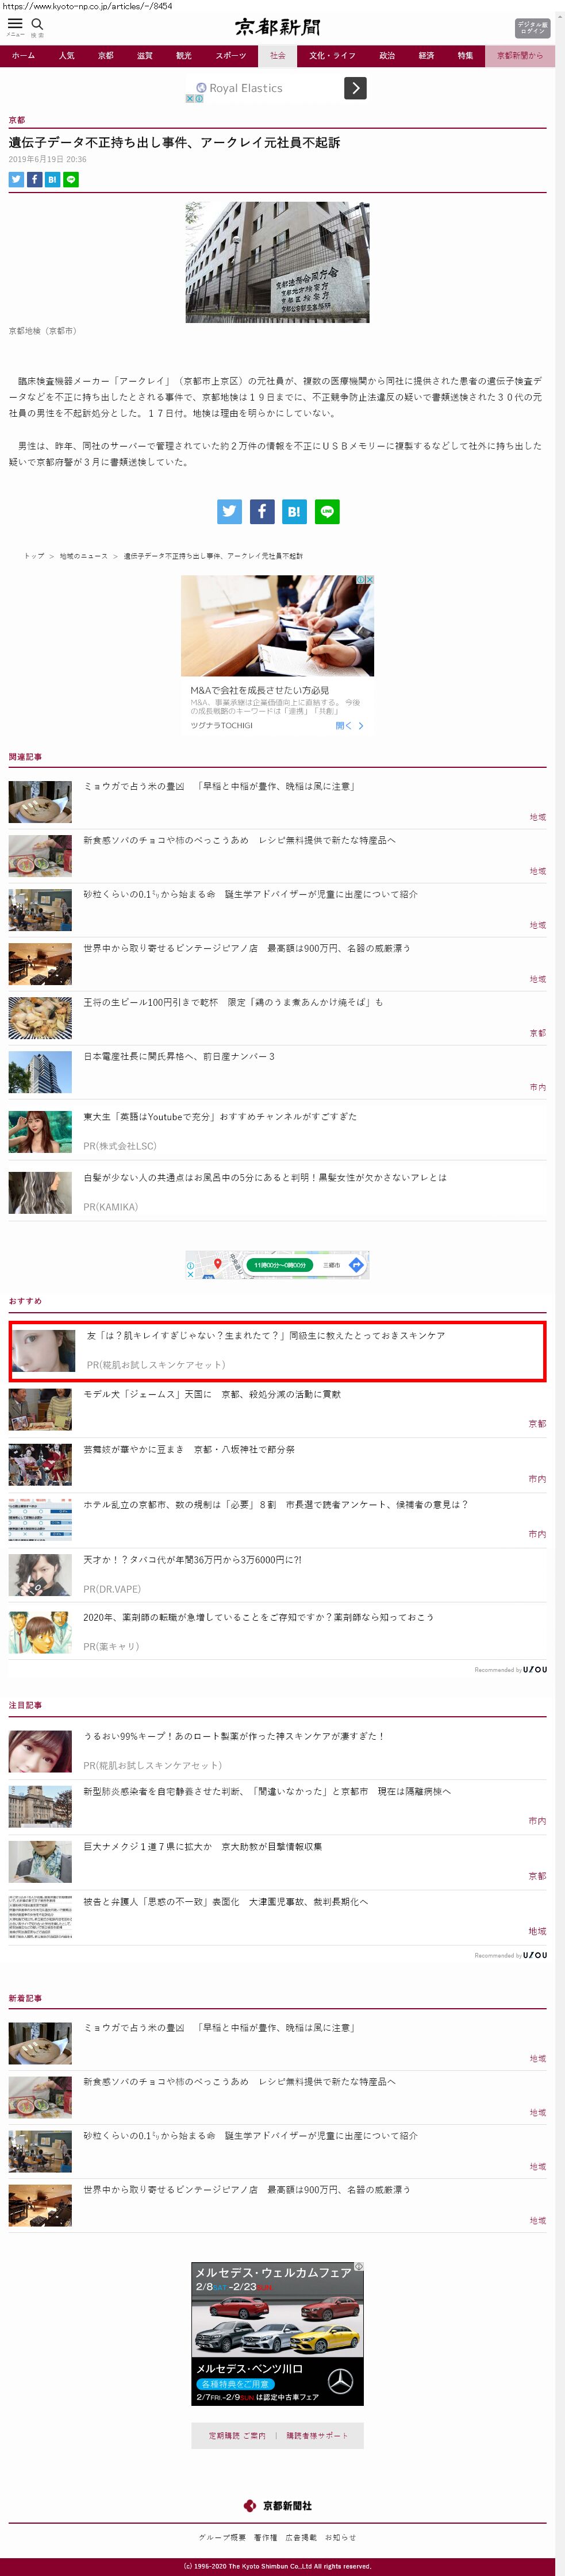
Task: Open the 滋賀 navigation tab
Action: point(145,56)
